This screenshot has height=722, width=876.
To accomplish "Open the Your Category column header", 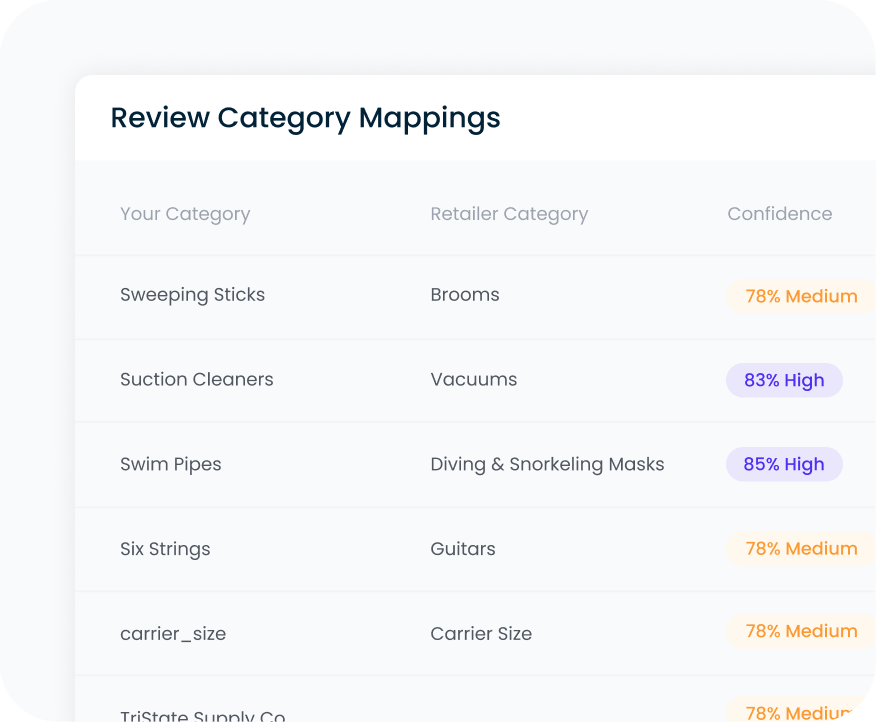I will [185, 213].
